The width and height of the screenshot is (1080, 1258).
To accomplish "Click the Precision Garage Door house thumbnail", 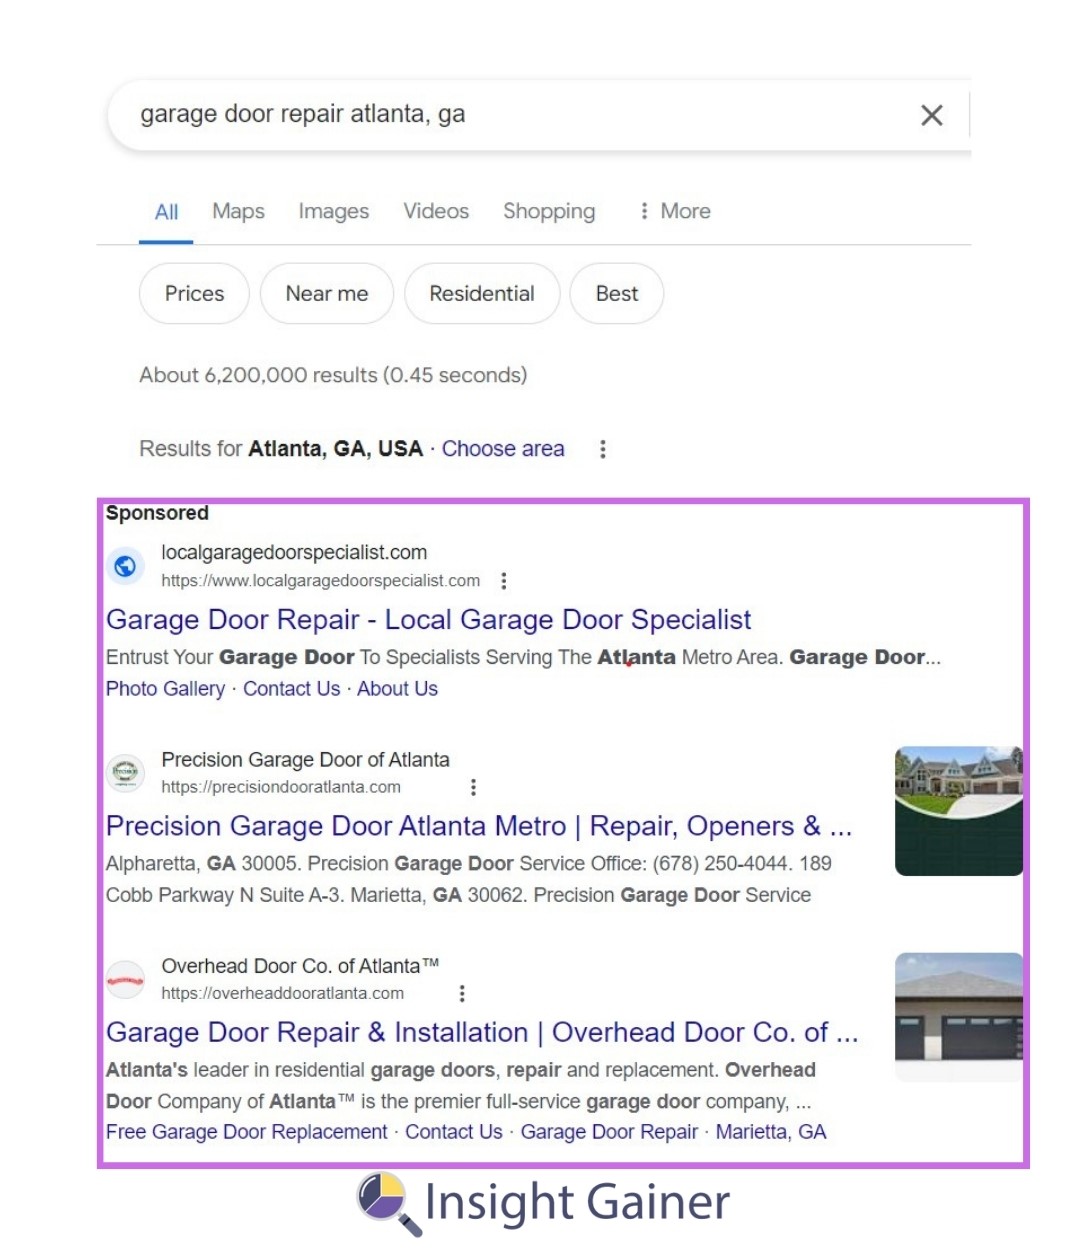I will pos(958,811).
